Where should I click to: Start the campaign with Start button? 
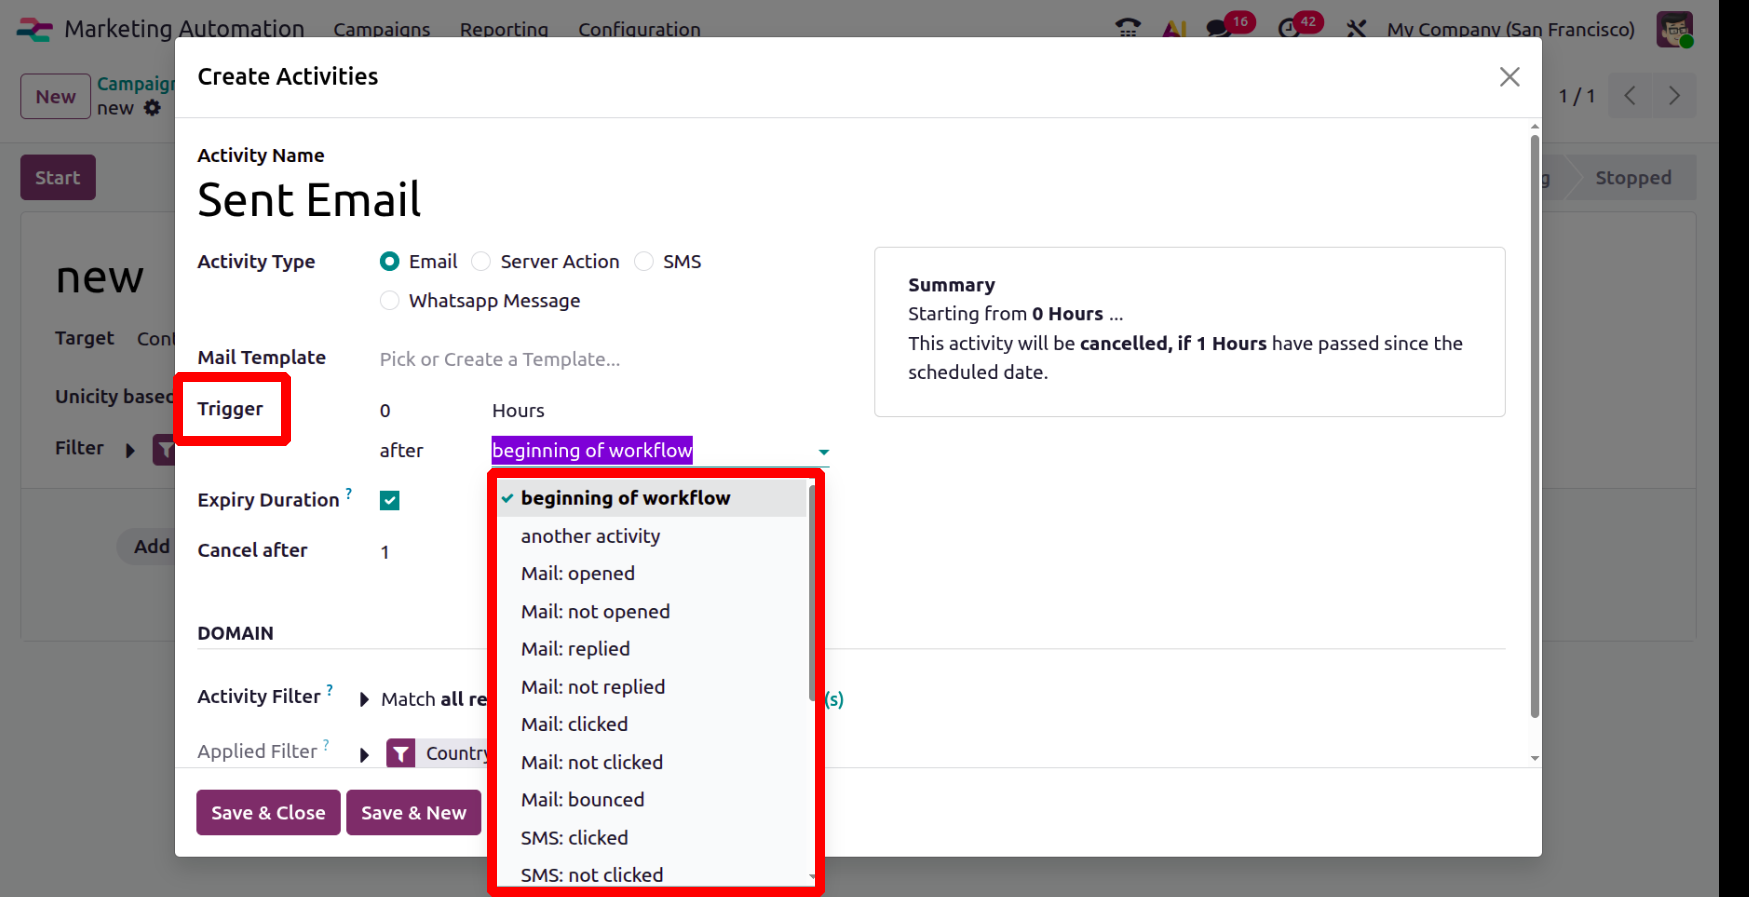coord(58,178)
